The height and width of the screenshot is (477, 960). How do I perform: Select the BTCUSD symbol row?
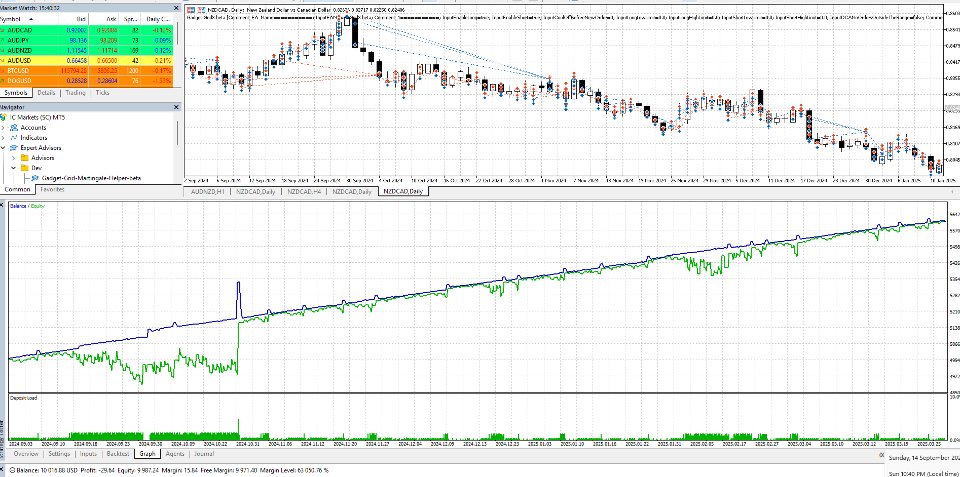point(87,71)
